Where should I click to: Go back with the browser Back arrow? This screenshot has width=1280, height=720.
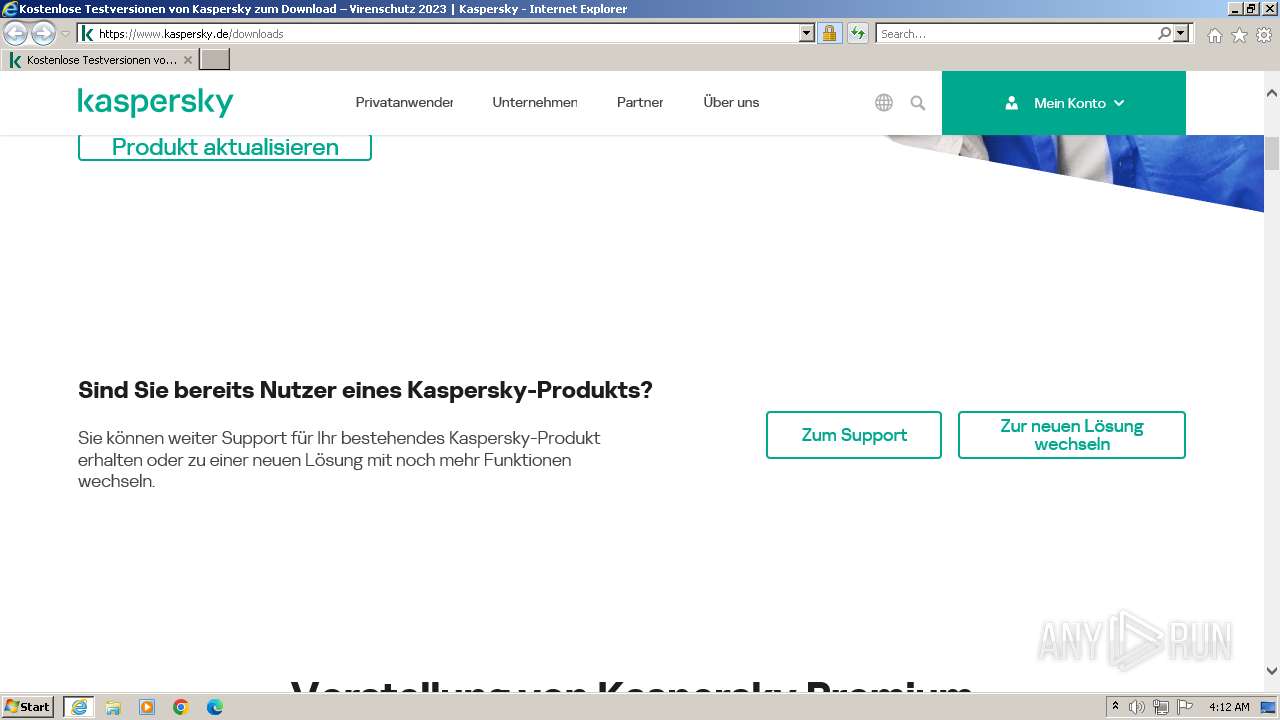(x=15, y=34)
